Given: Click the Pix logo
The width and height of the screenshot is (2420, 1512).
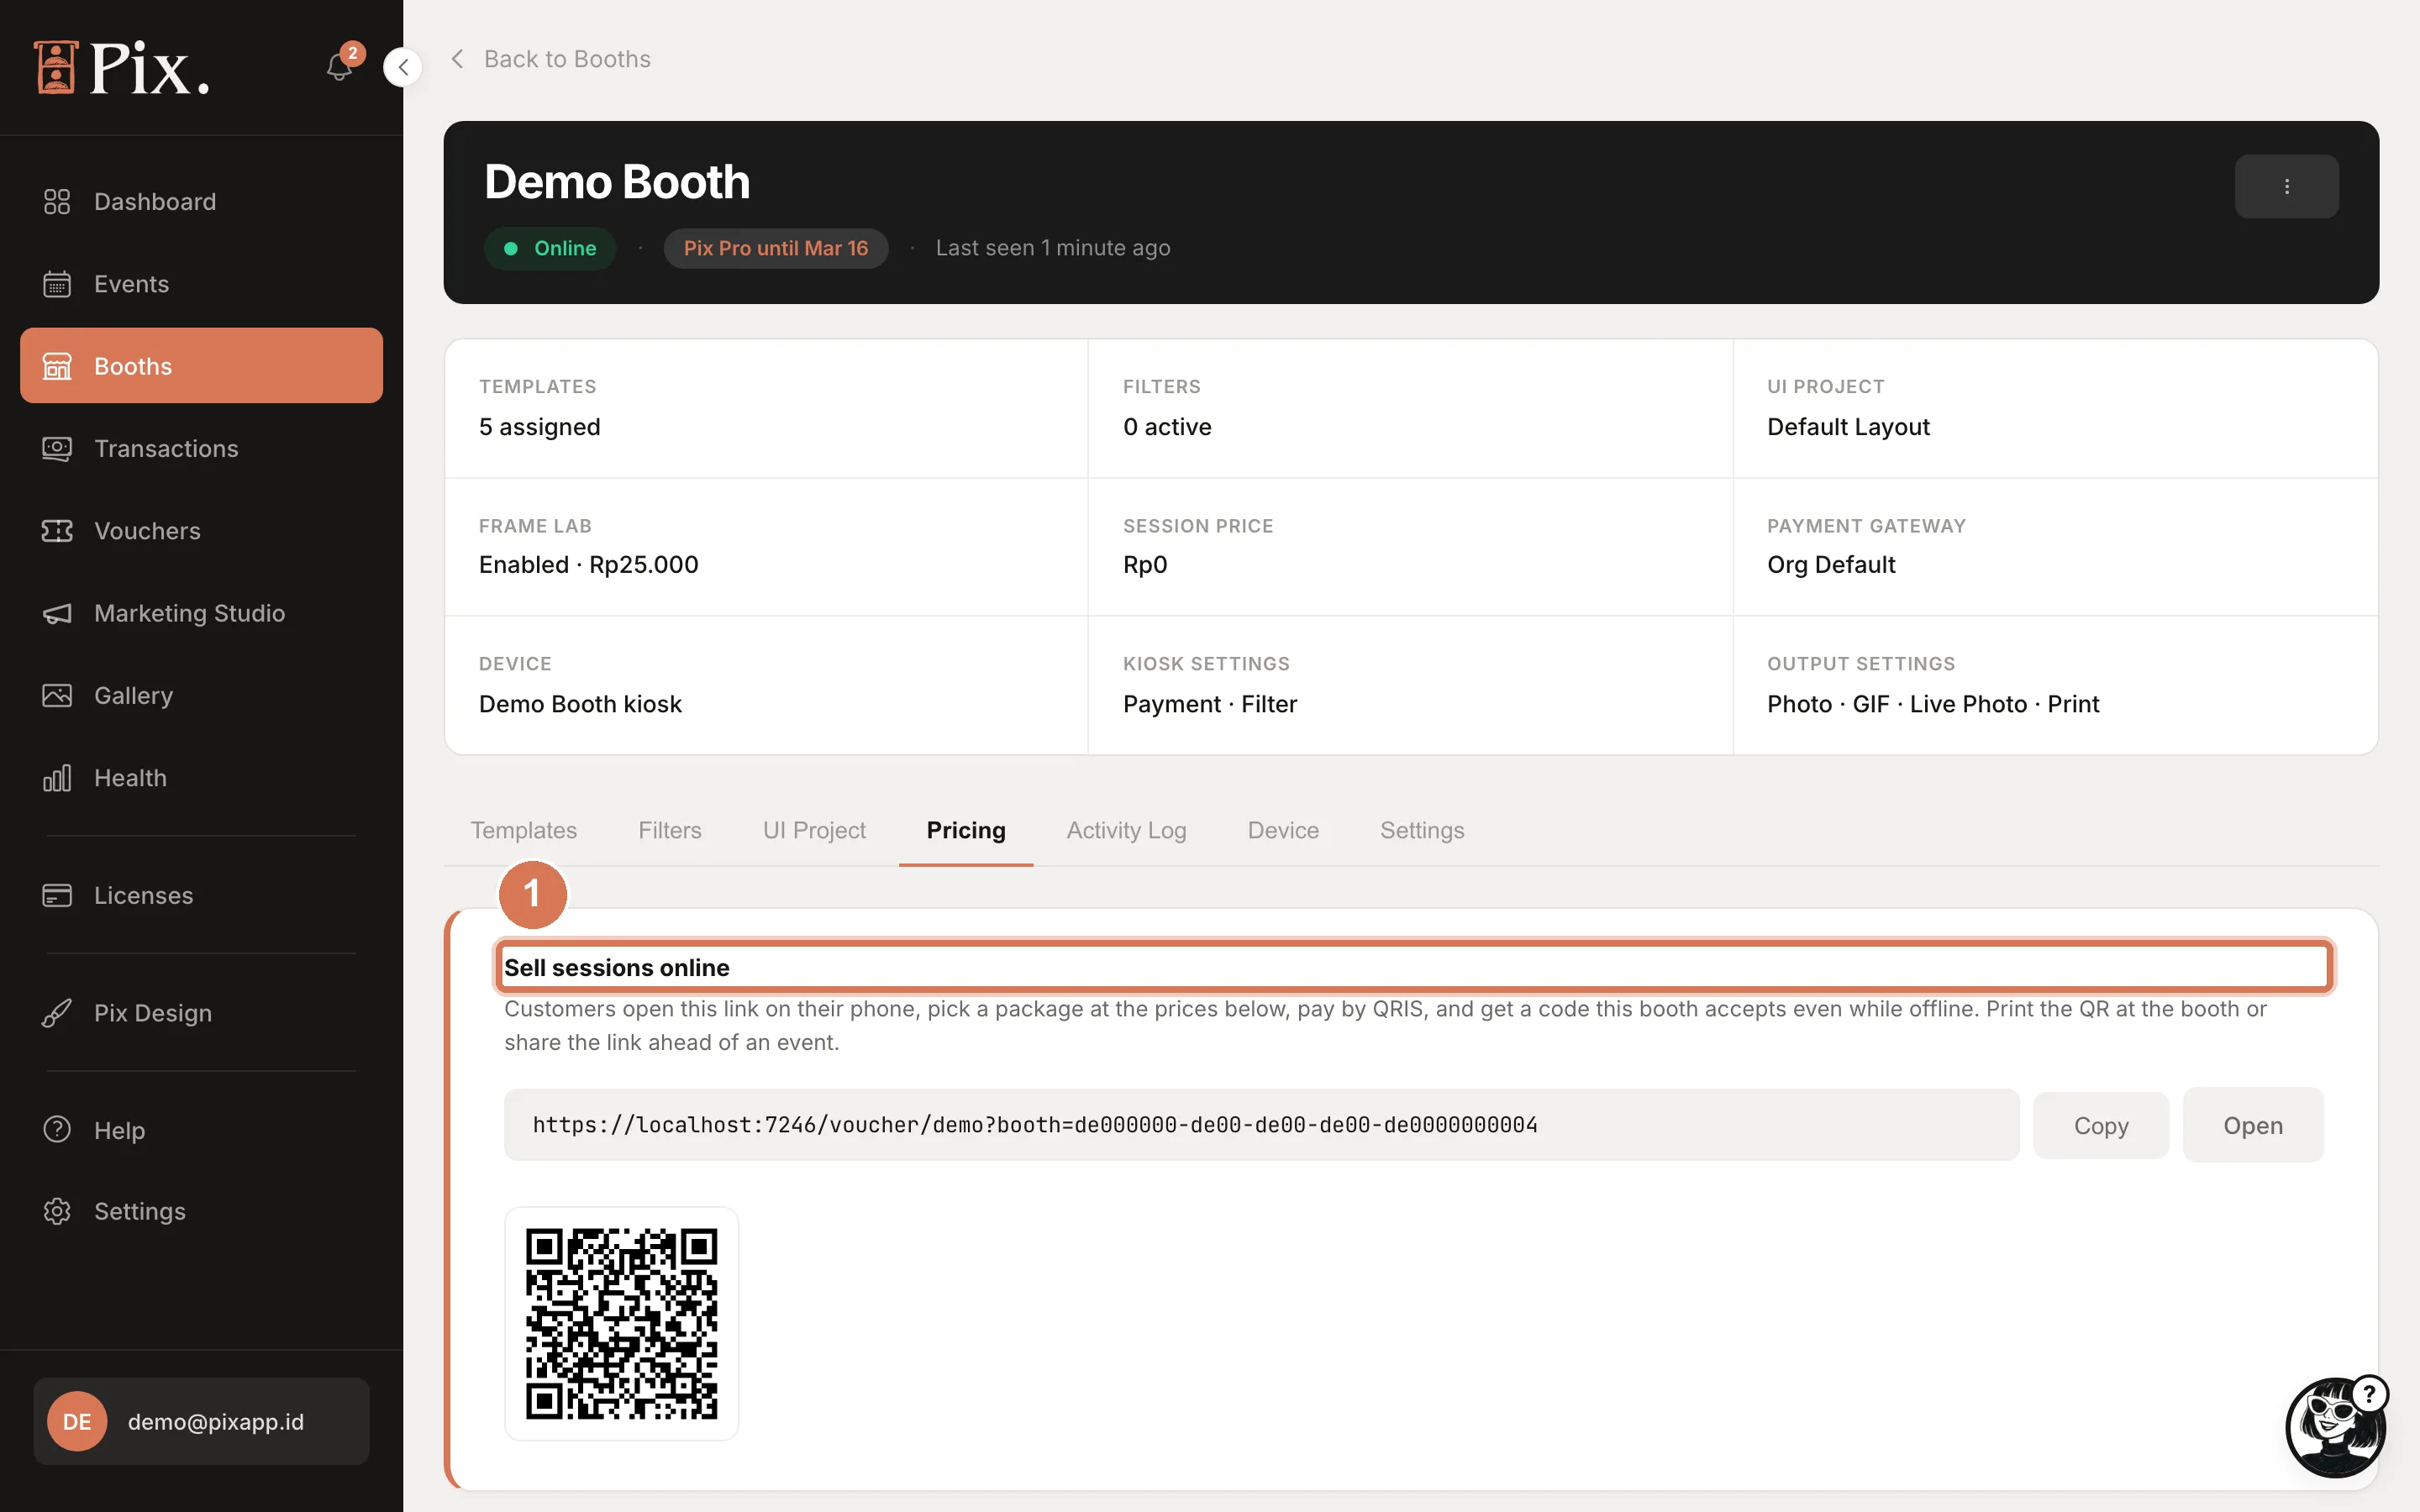Looking at the screenshot, I should [122, 68].
